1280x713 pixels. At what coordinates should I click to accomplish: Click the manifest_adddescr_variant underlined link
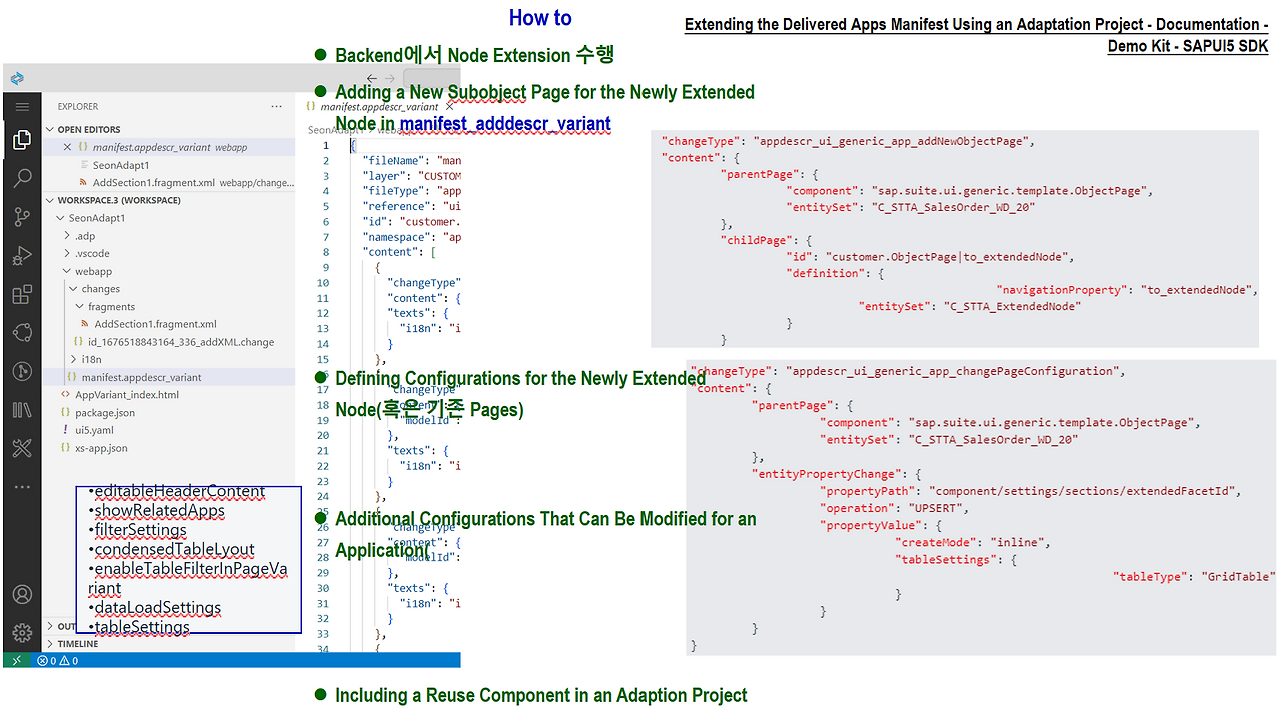504,123
